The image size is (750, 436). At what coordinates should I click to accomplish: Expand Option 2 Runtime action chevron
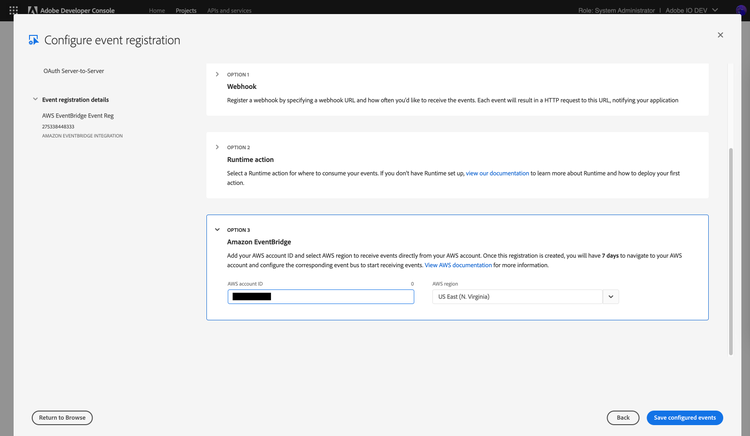coord(217,147)
